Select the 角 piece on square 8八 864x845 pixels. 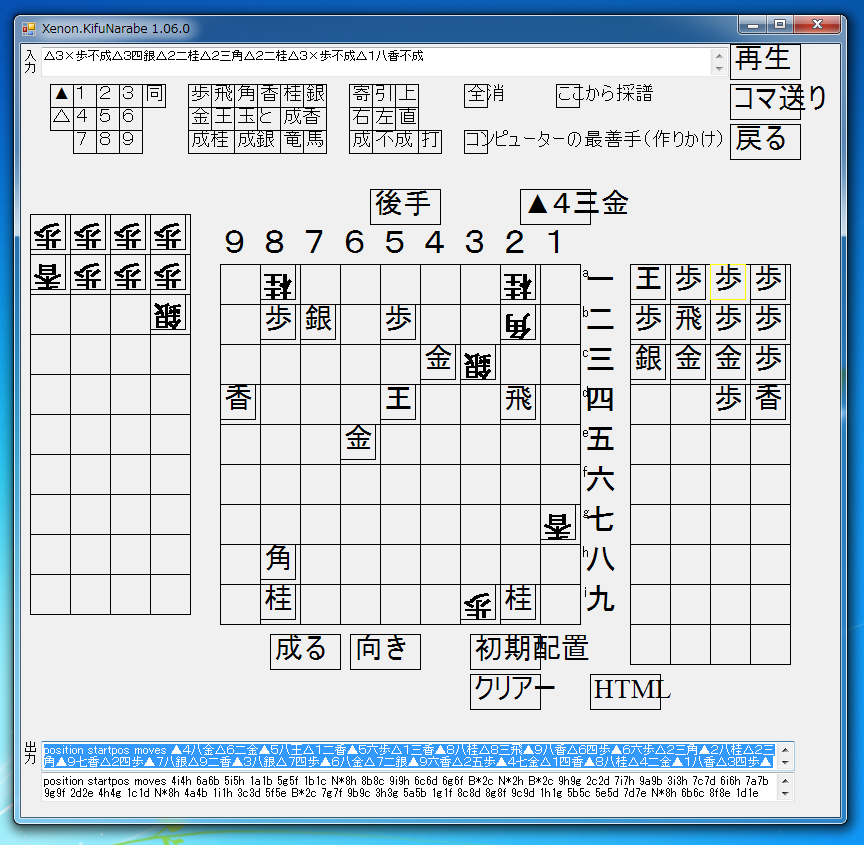(x=278, y=561)
